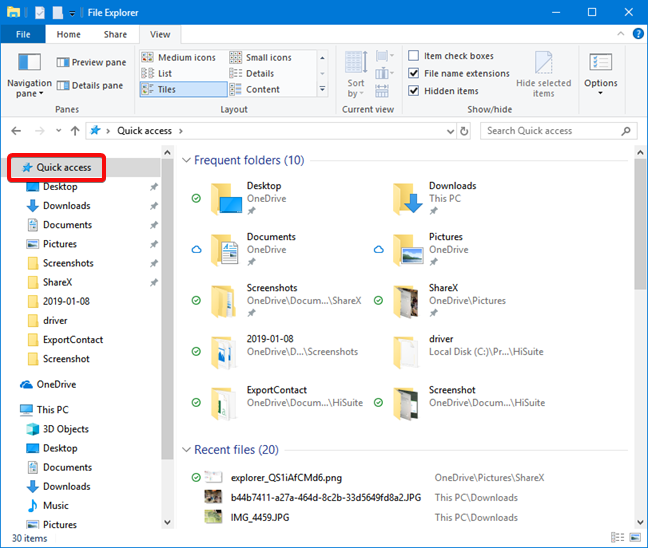Switch to large thumbnails status bar icon
The height and width of the screenshot is (548, 648).
(x=634, y=537)
